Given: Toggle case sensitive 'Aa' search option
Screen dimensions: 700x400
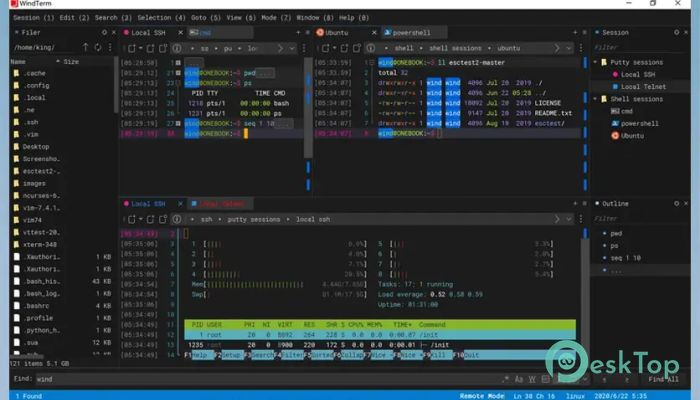Looking at the screenshot, I should coord(519,379).
